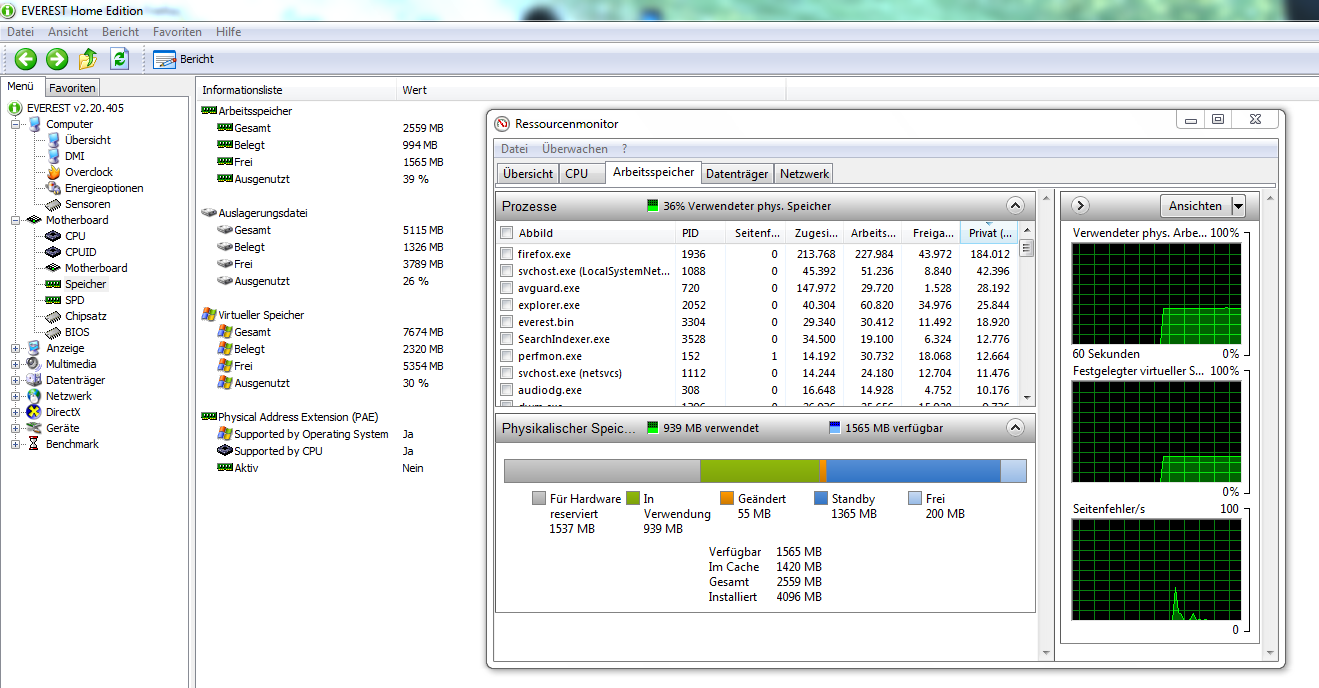Open the Sensoren tree entry

pos(88,204)
